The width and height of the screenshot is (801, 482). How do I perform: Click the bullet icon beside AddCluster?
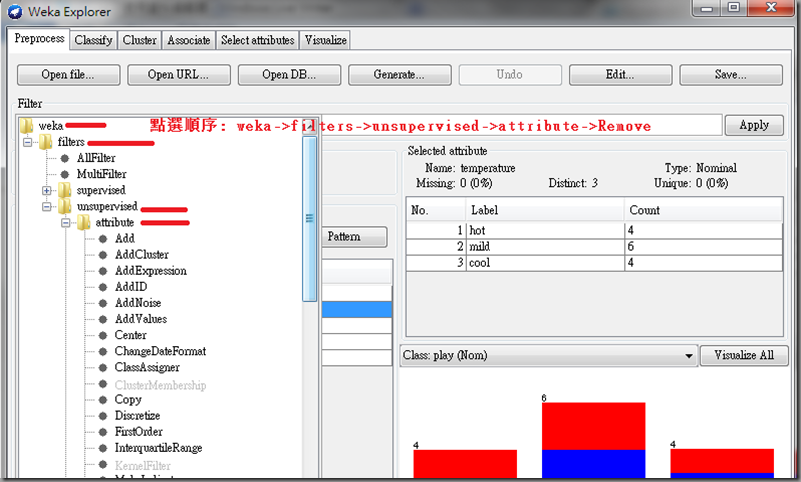pyautogui.click(x=103, y=255)
